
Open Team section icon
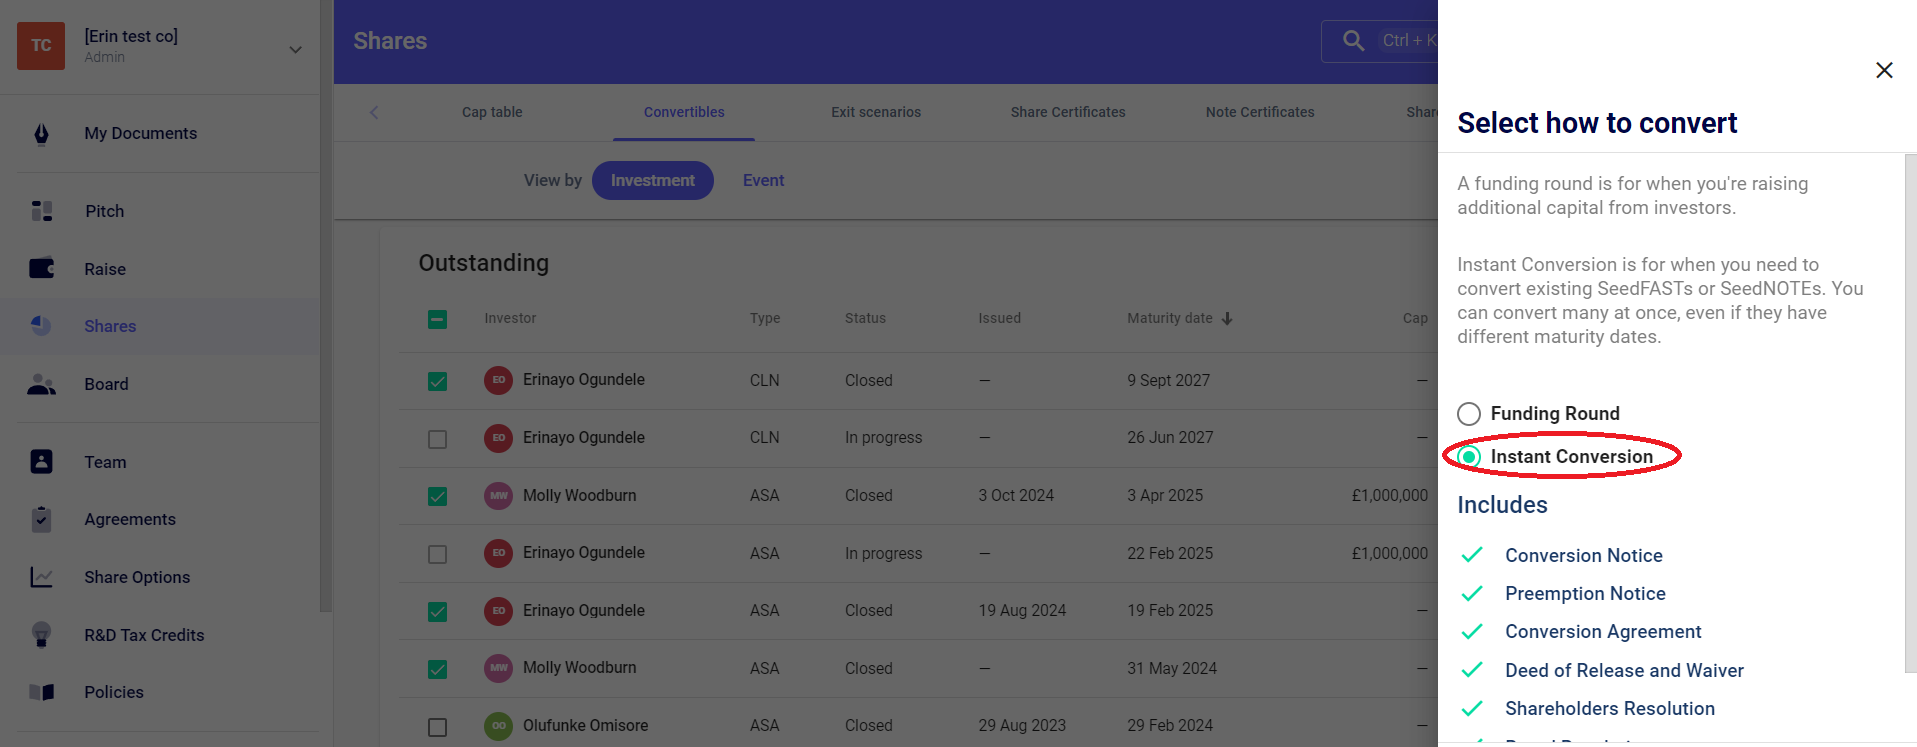coord(41,462)
